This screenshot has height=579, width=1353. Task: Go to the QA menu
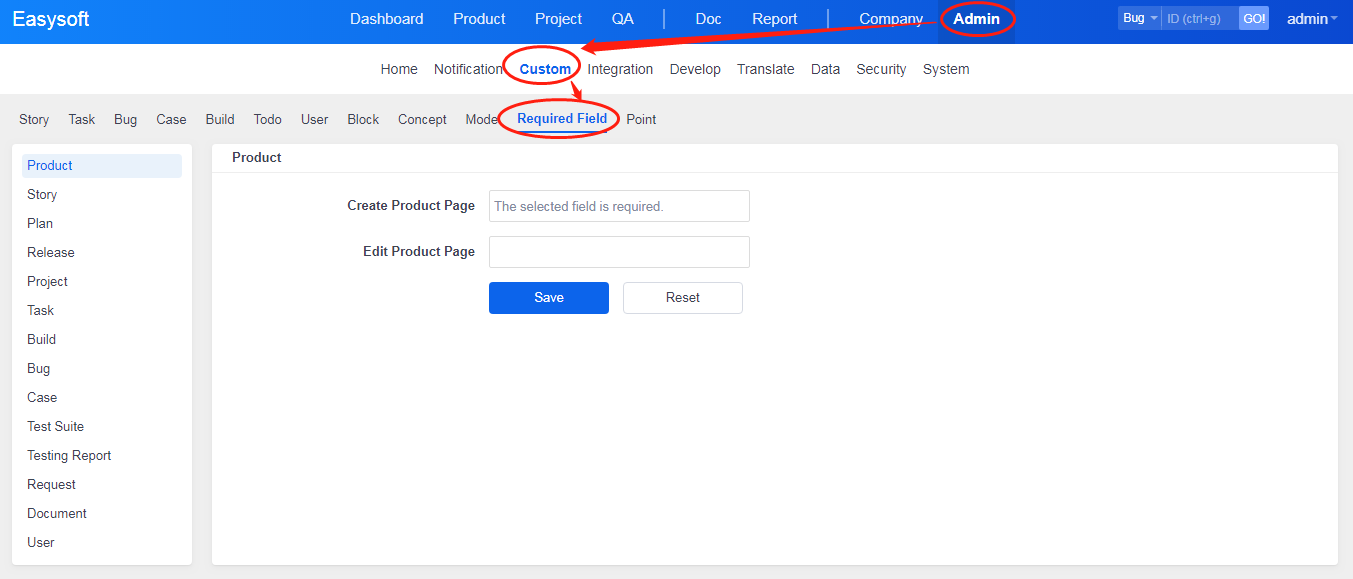(x=622, y=19)
